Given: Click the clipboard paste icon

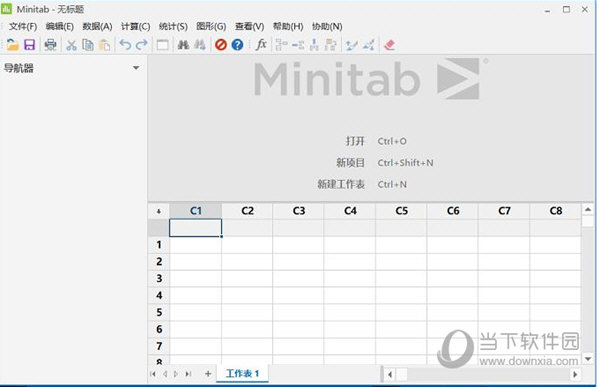Looking at the screenshot, I should 104,45.
